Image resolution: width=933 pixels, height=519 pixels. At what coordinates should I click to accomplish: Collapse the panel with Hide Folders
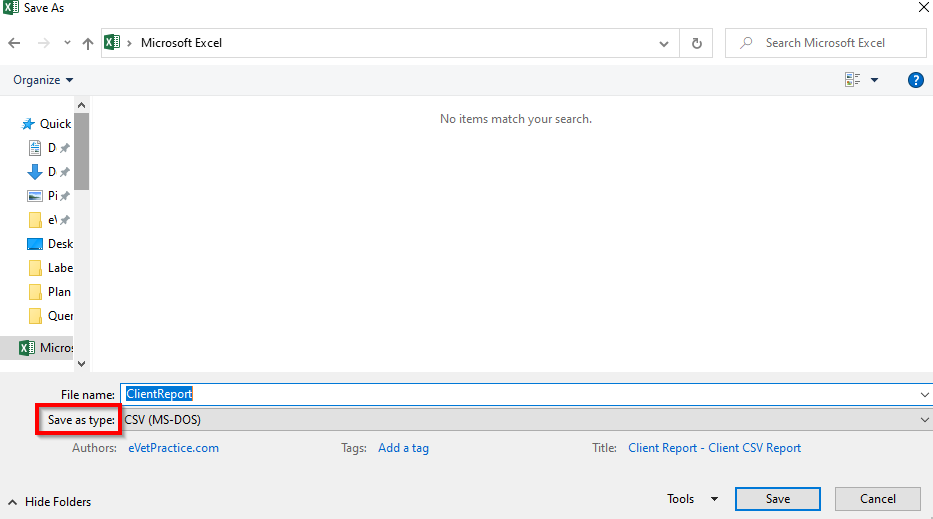(49, 502)
